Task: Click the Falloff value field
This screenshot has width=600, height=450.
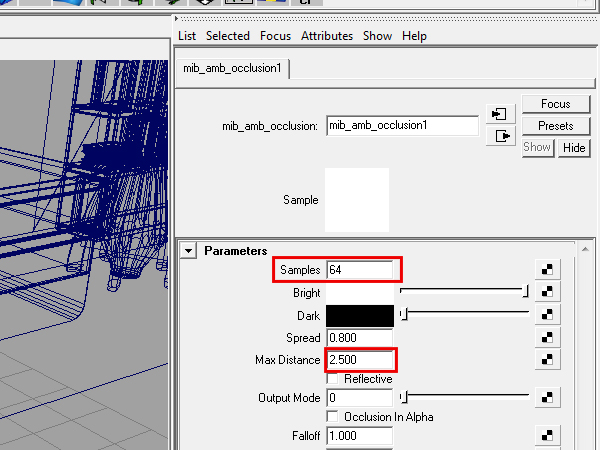Action: 360,436
